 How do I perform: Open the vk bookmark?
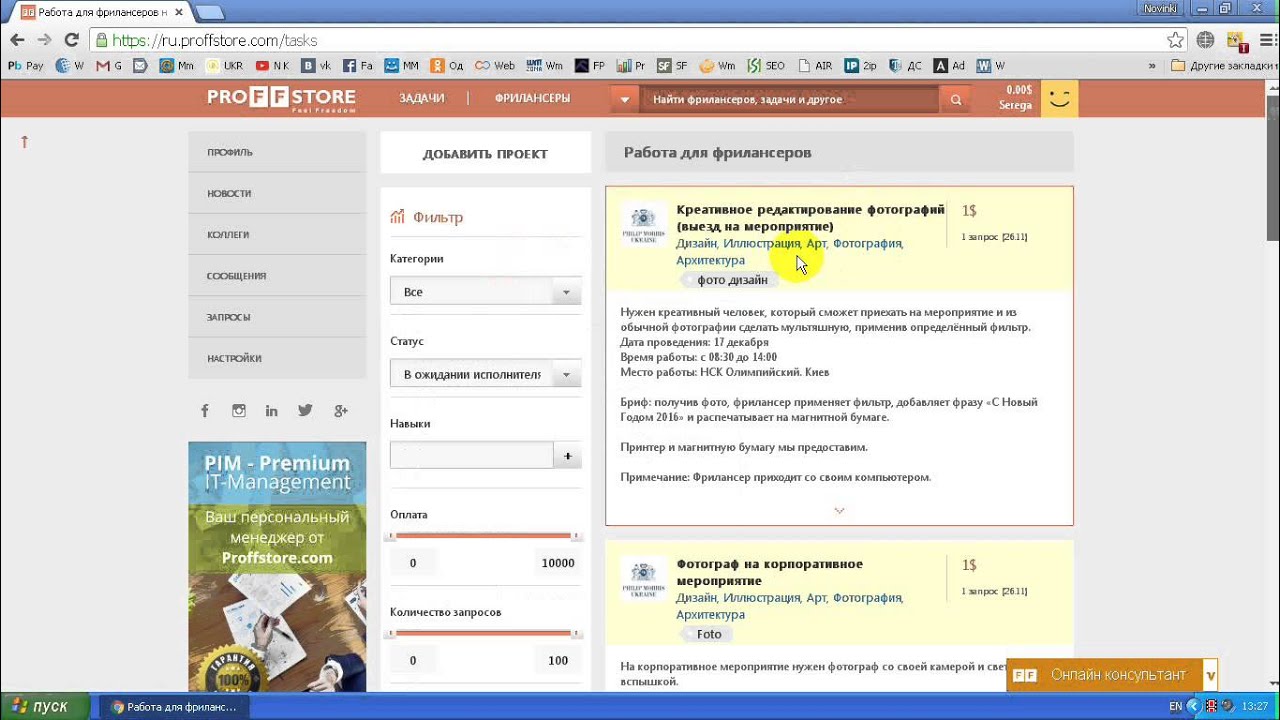pos(316,66)
